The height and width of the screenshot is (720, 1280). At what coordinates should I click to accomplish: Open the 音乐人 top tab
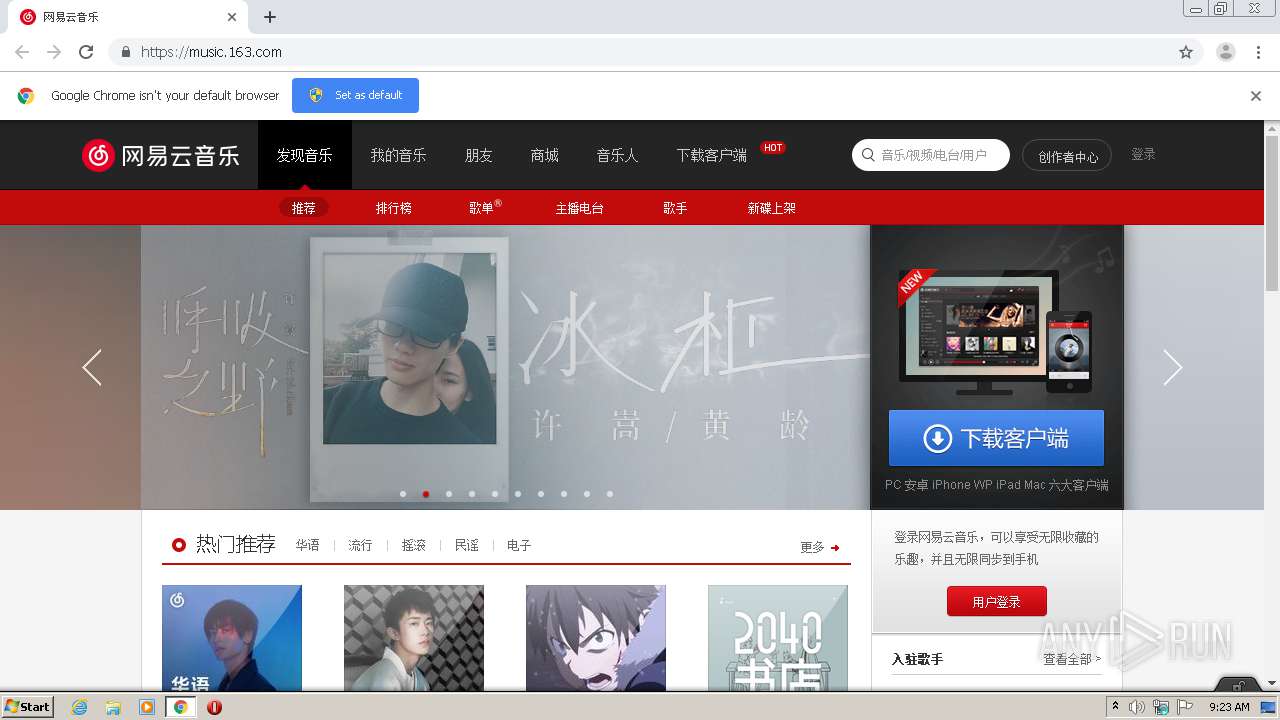[617, 155]
